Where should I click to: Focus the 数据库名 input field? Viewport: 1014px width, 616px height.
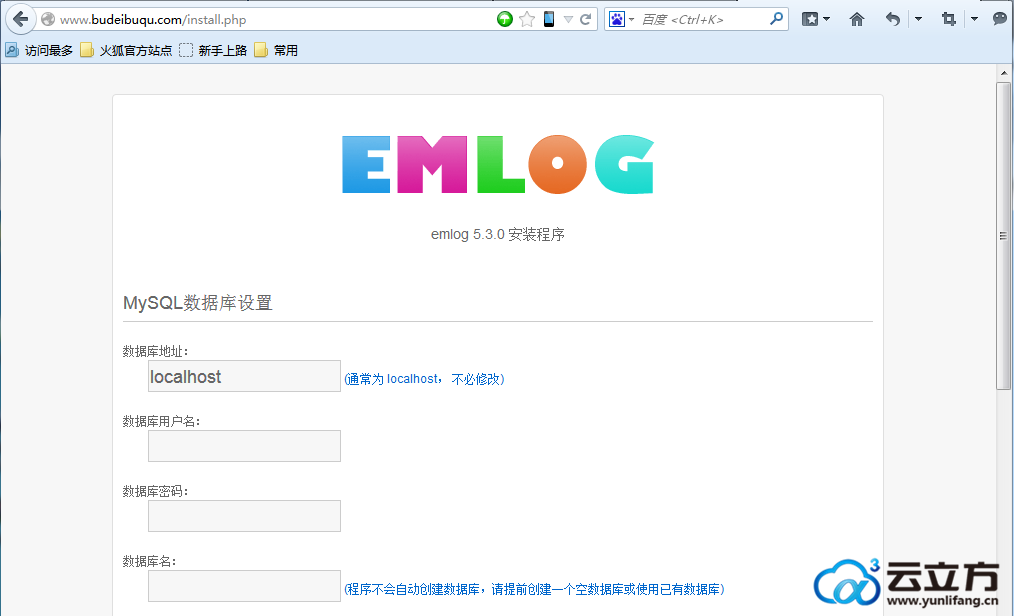click(244, 586)
